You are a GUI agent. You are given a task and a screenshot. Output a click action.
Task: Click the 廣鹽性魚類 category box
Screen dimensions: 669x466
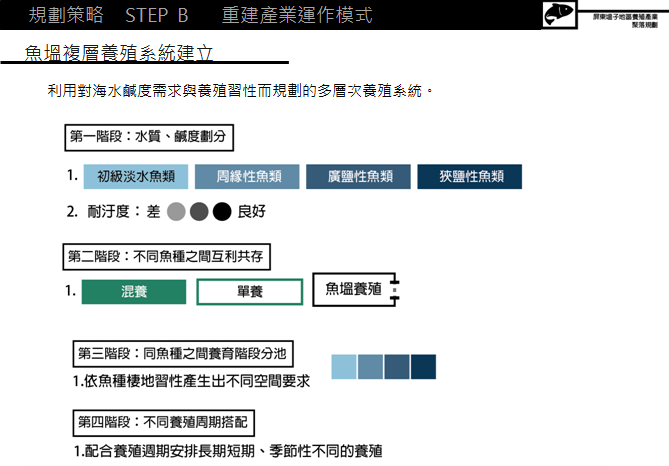pyautogui.click(x=357, y=177)
